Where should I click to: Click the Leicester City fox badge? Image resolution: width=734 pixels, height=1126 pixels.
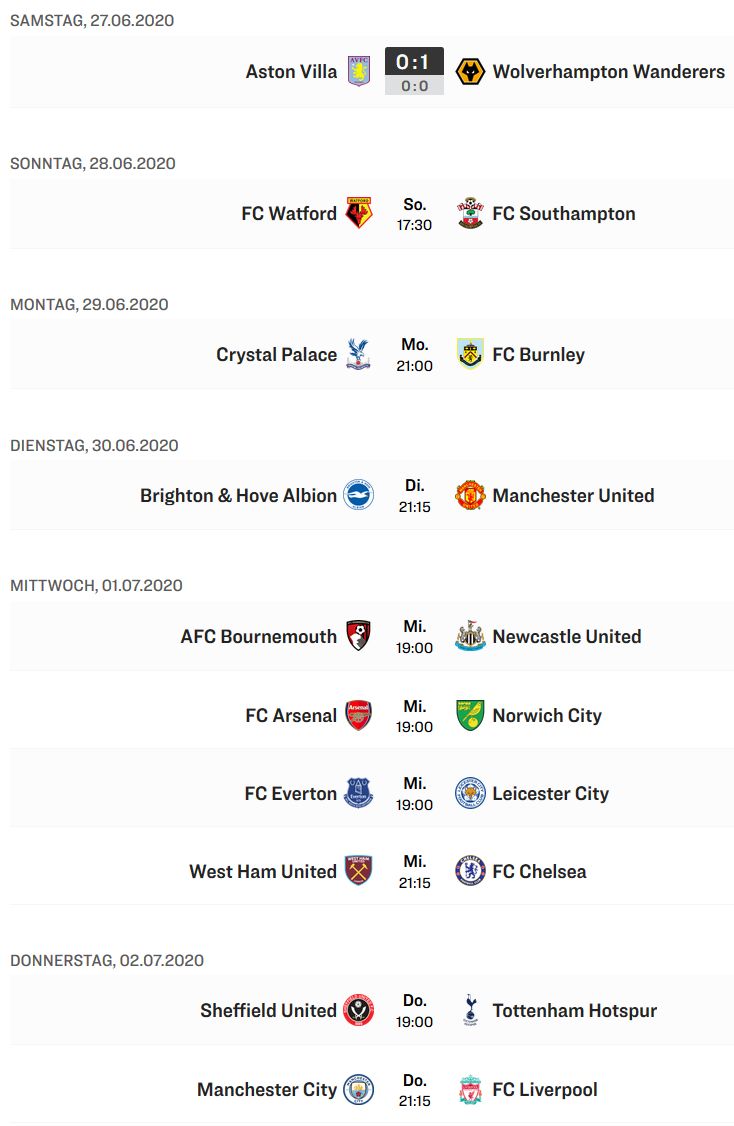tap(470, 794)
